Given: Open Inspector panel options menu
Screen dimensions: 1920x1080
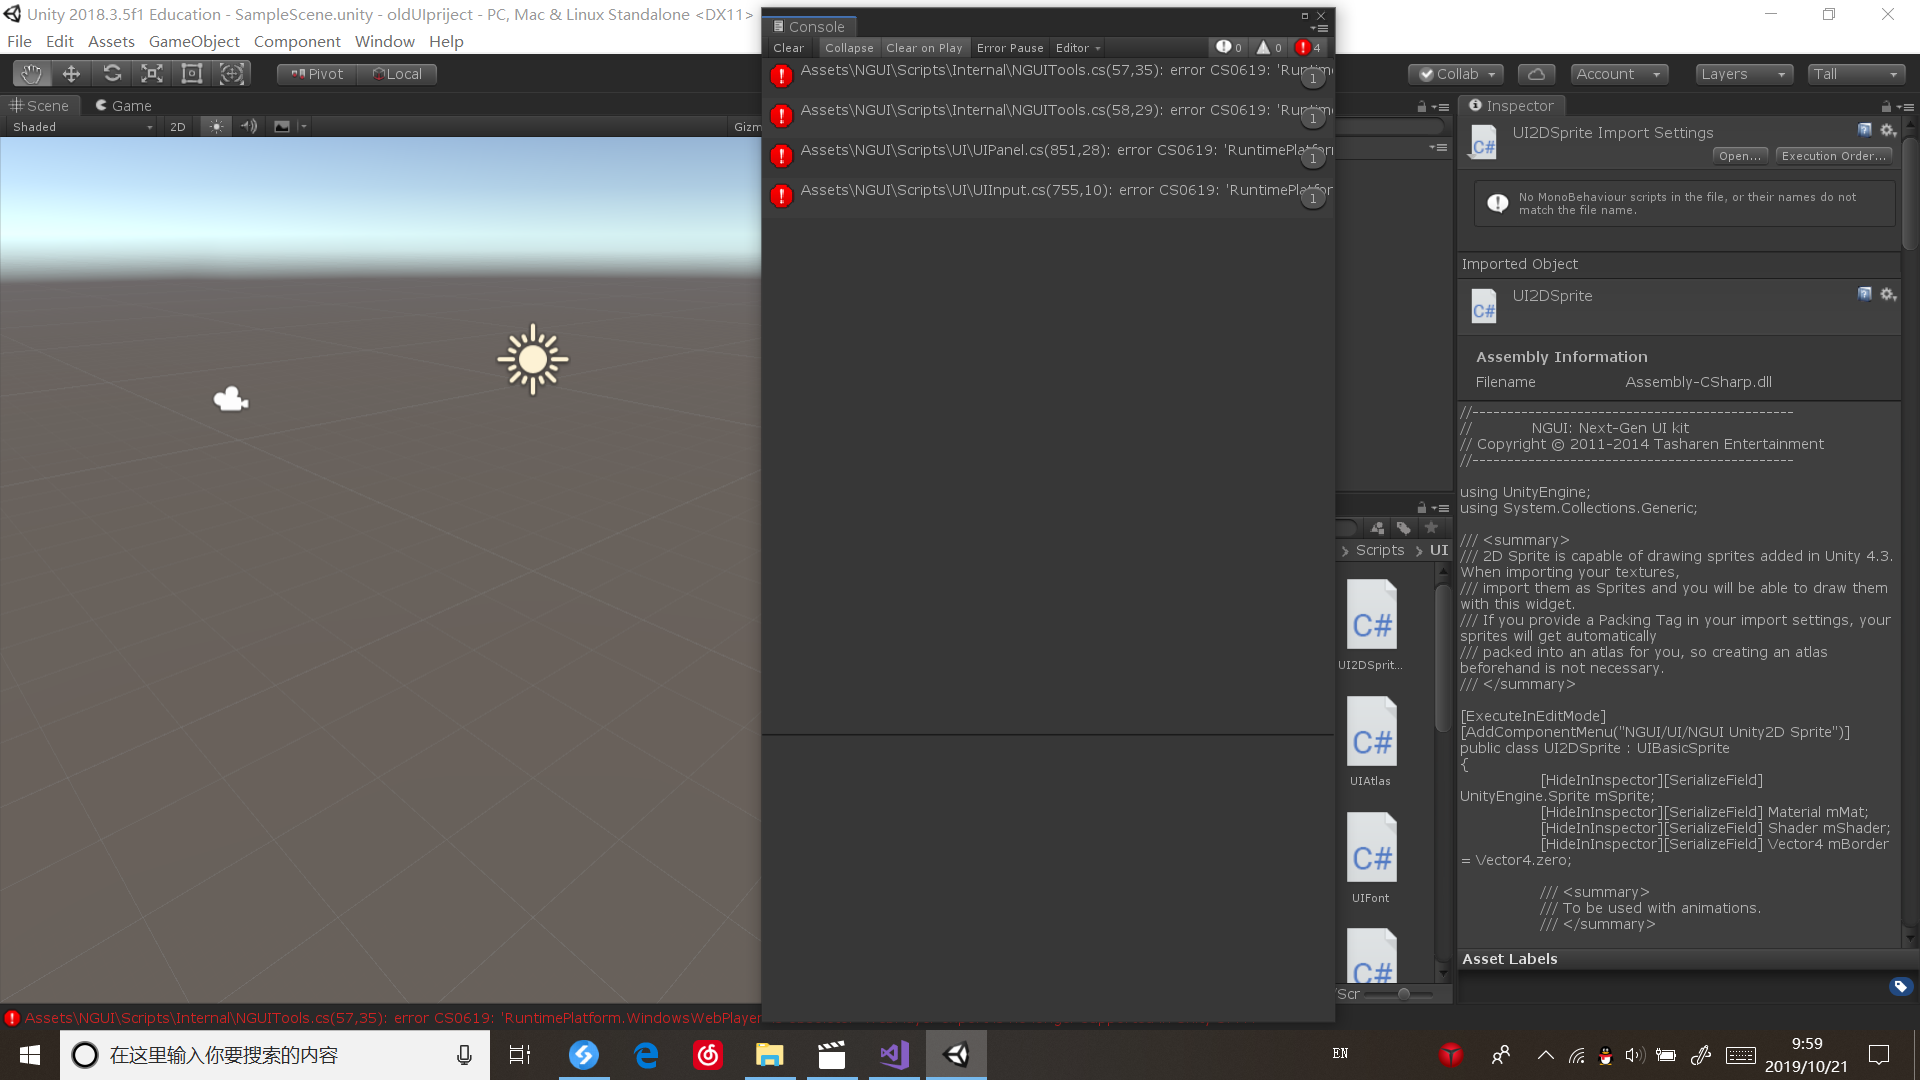Looking at the screenshot, I should coord(1906,107).
